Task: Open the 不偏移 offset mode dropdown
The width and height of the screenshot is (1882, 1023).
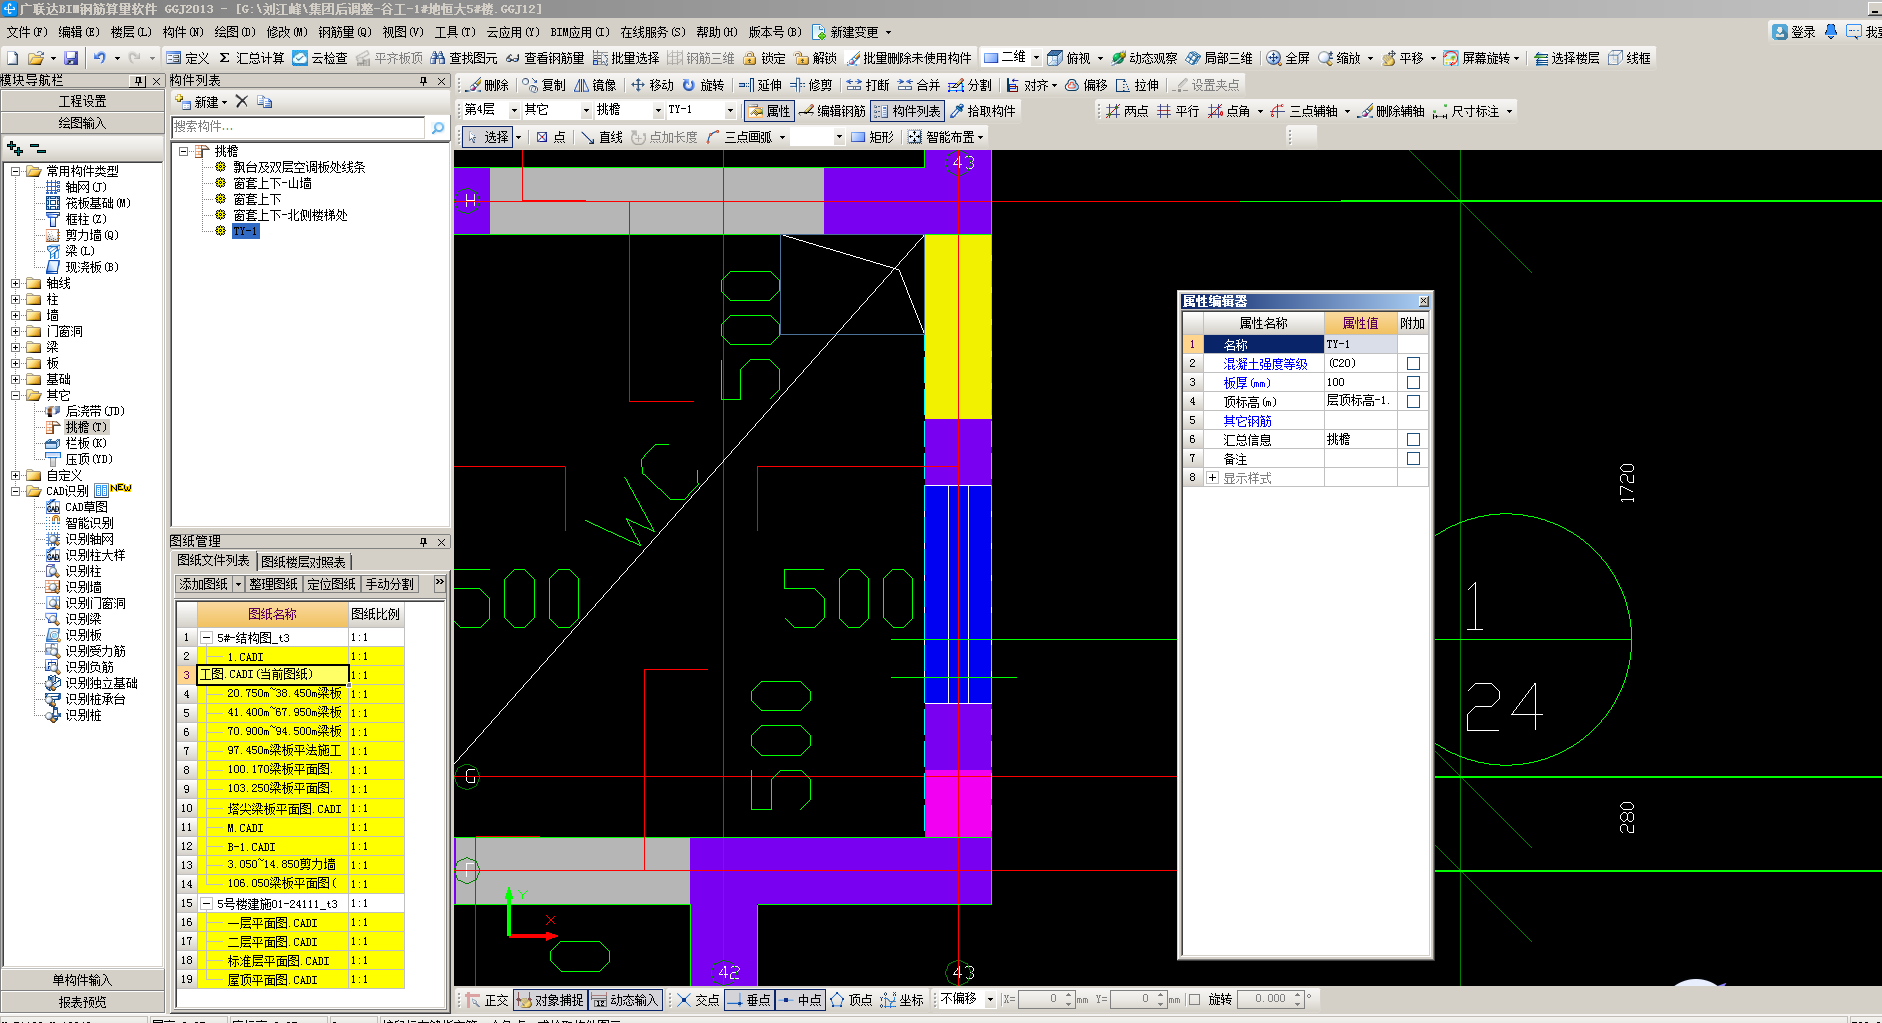Action: [990, 999]
